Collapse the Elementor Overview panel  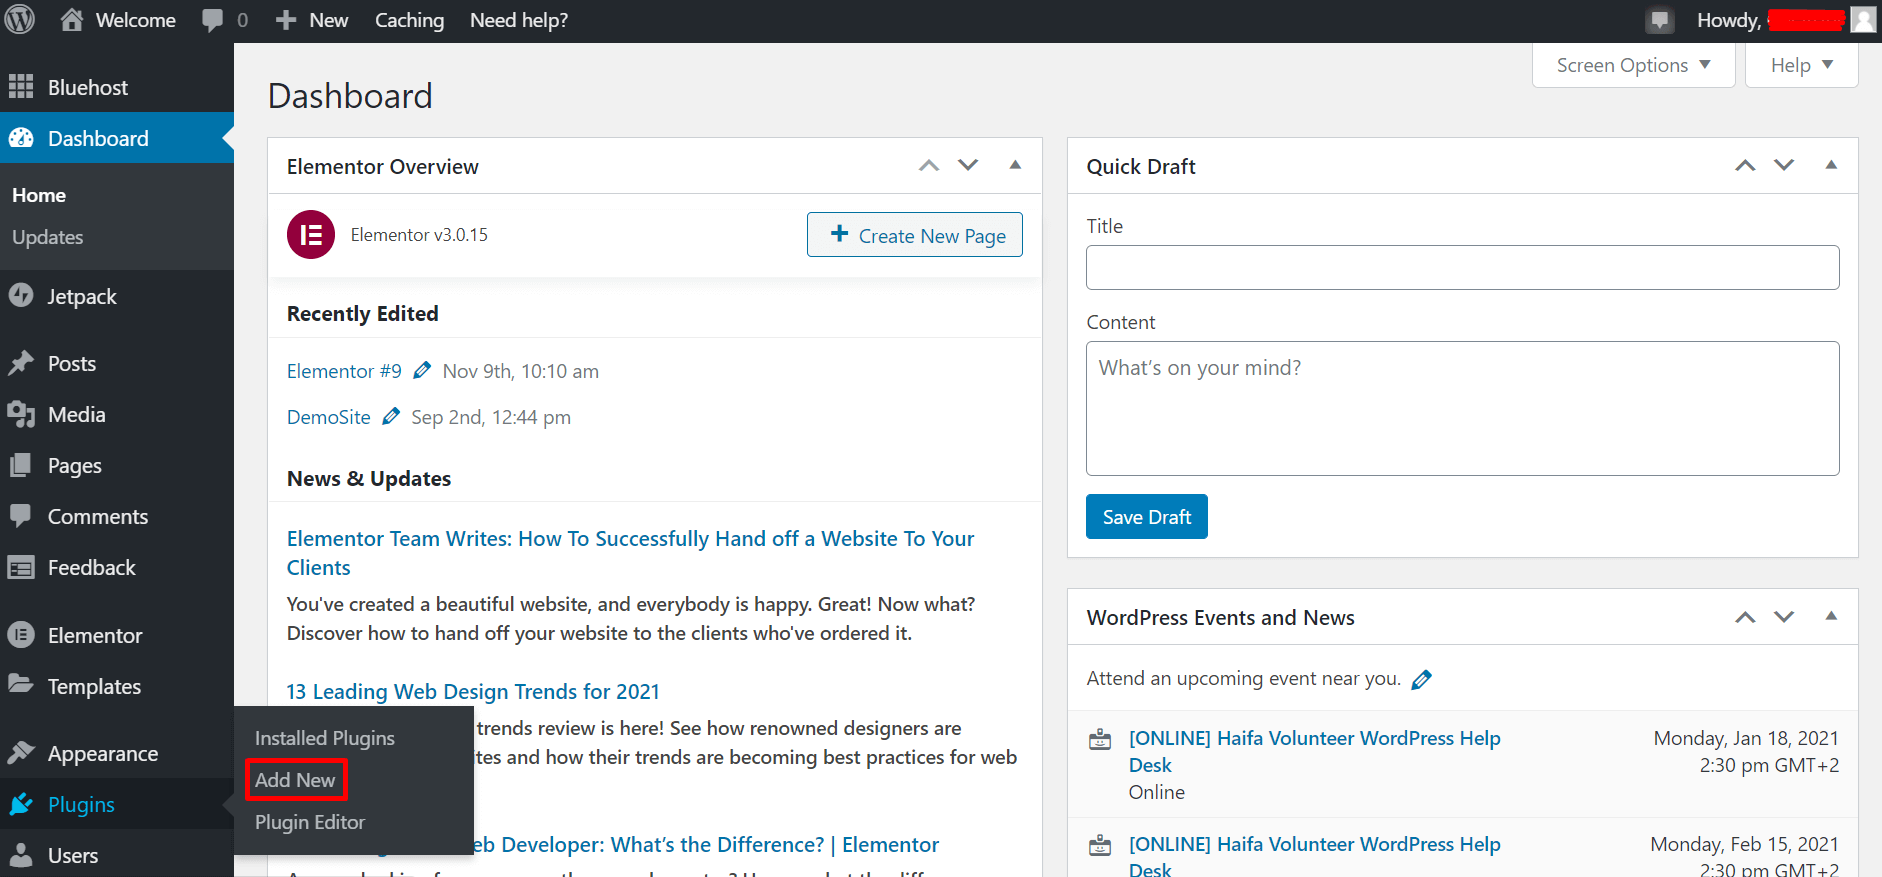[x=1015, y=165]
